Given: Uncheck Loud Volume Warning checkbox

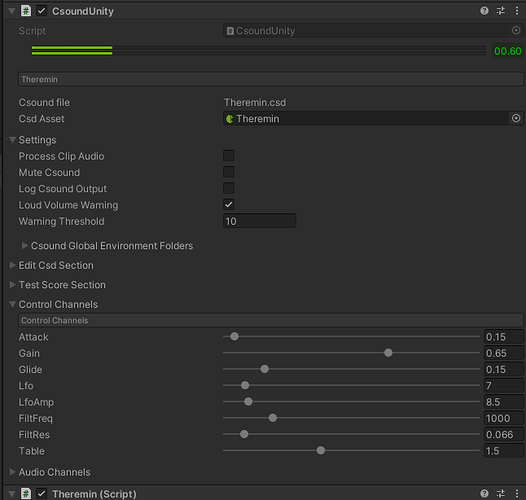Looking at the screenshot, I should pyautogui.click(x=229, y=205).
